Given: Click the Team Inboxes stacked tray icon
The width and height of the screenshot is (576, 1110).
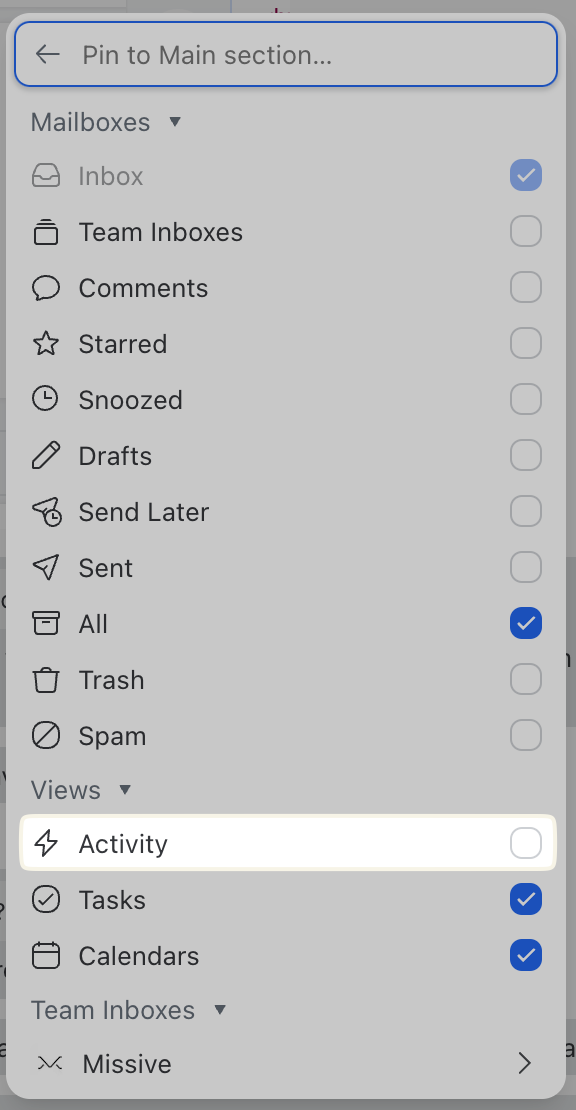Looking at the screenshot, I should (x=46, y=232).
